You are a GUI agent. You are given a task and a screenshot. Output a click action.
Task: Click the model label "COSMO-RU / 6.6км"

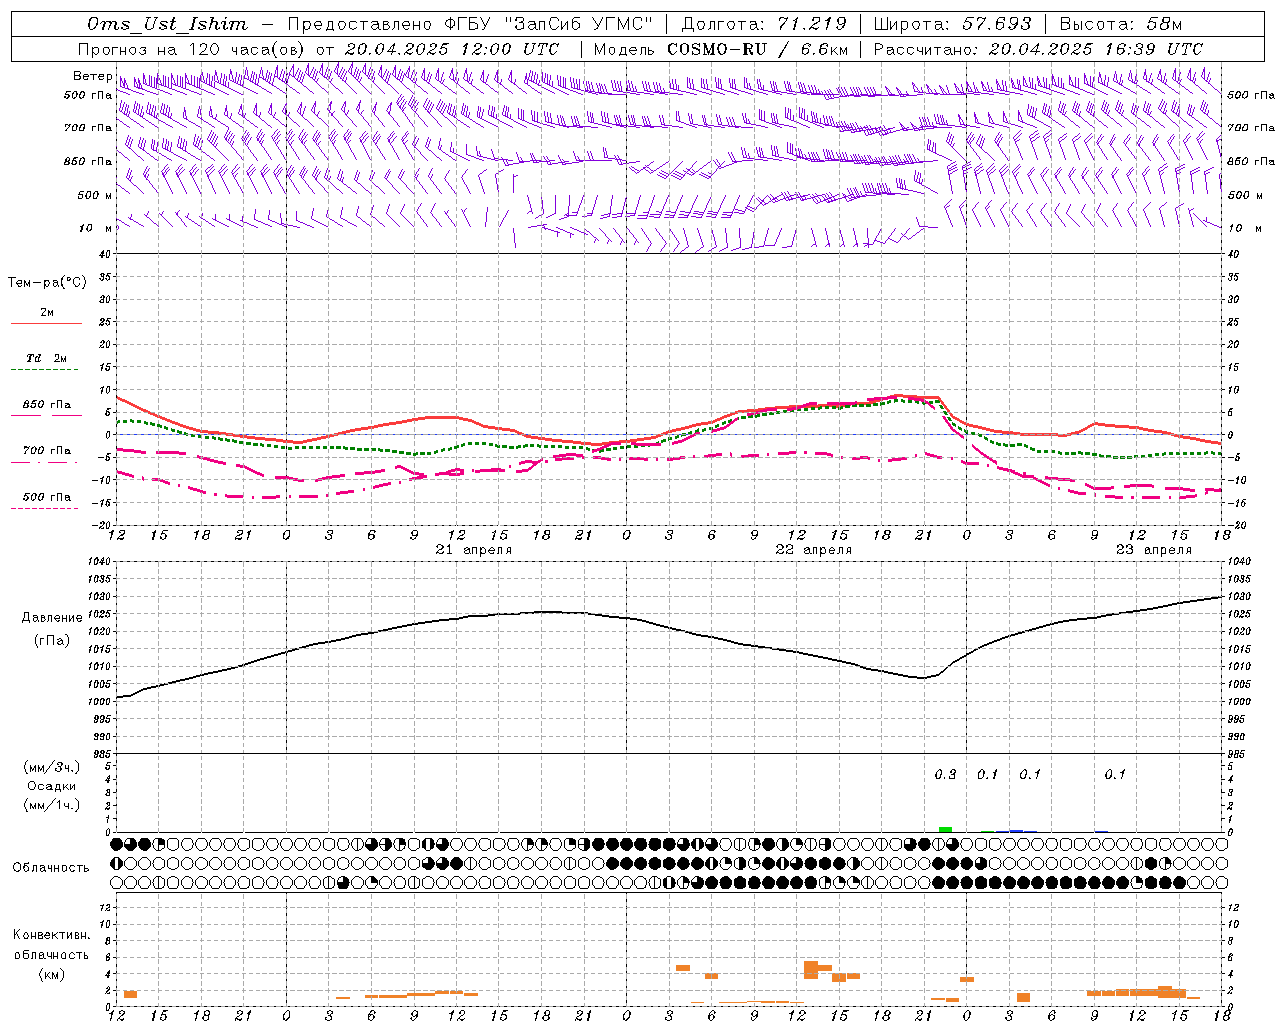(757, 49)
